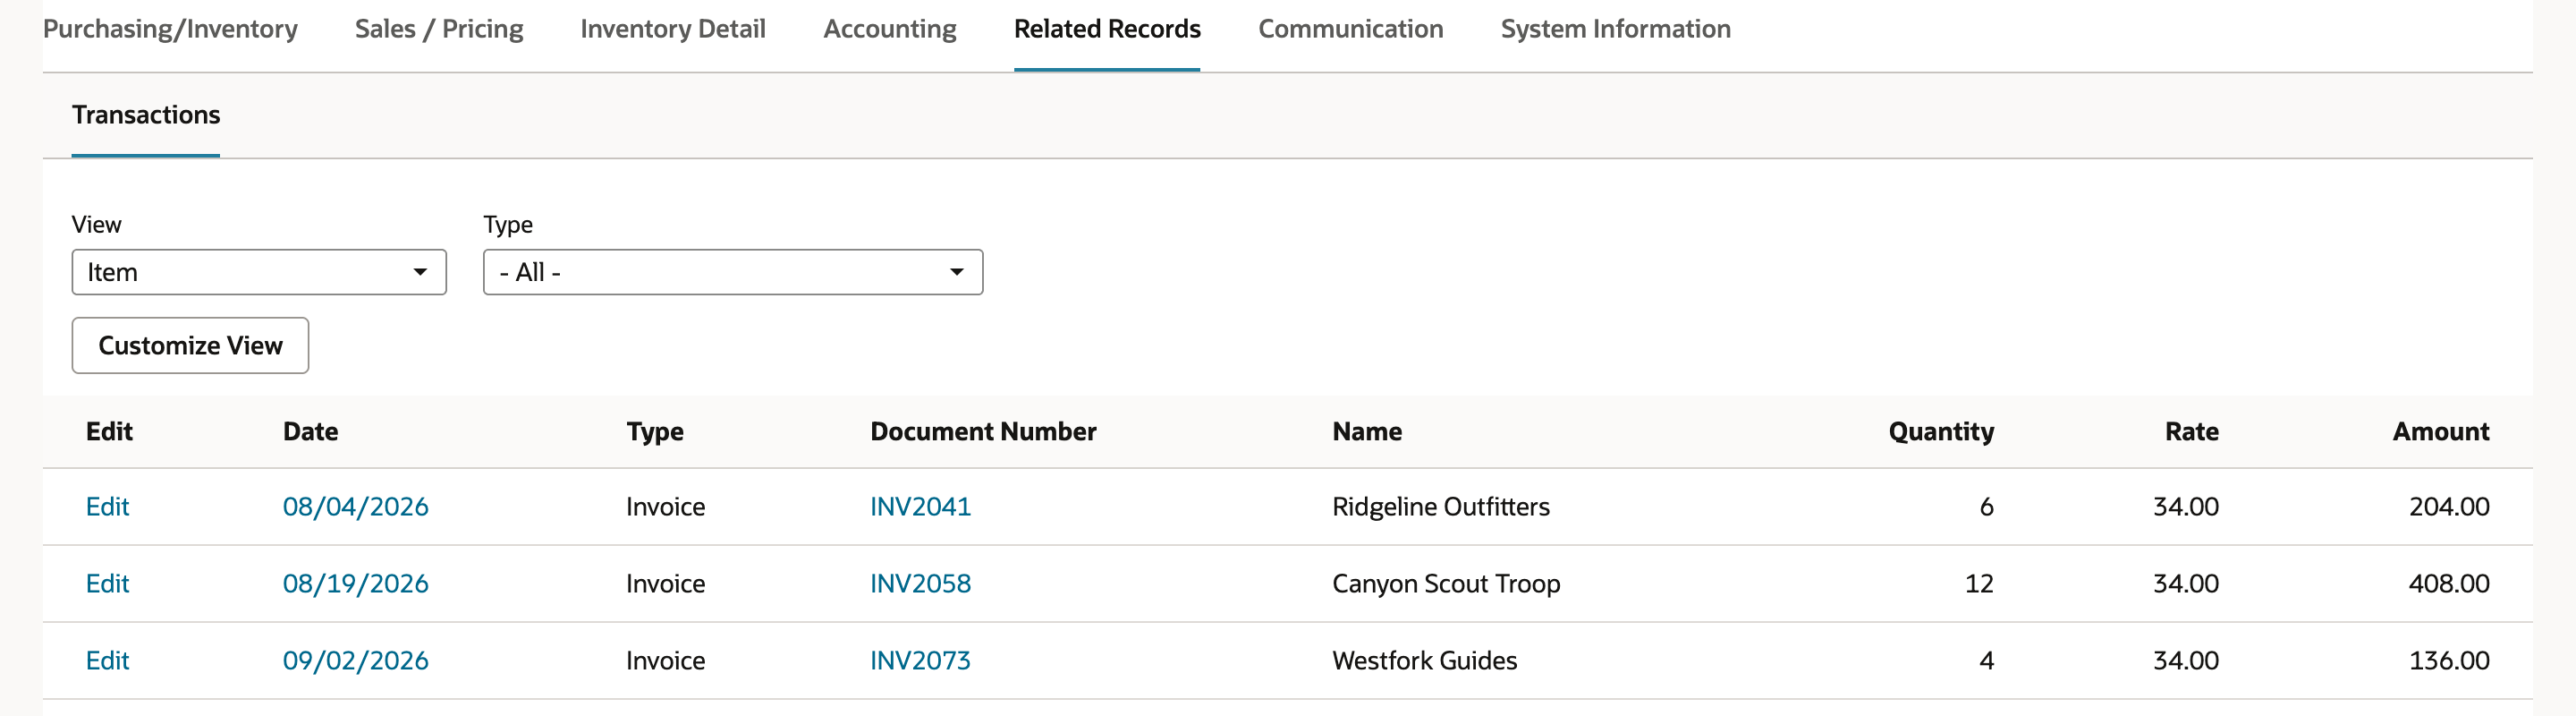Image resolution: width=2576 pixels, height=716 pixels.
Task: Switch to the Sales / Pricing tab
Action: click(439, 29)
